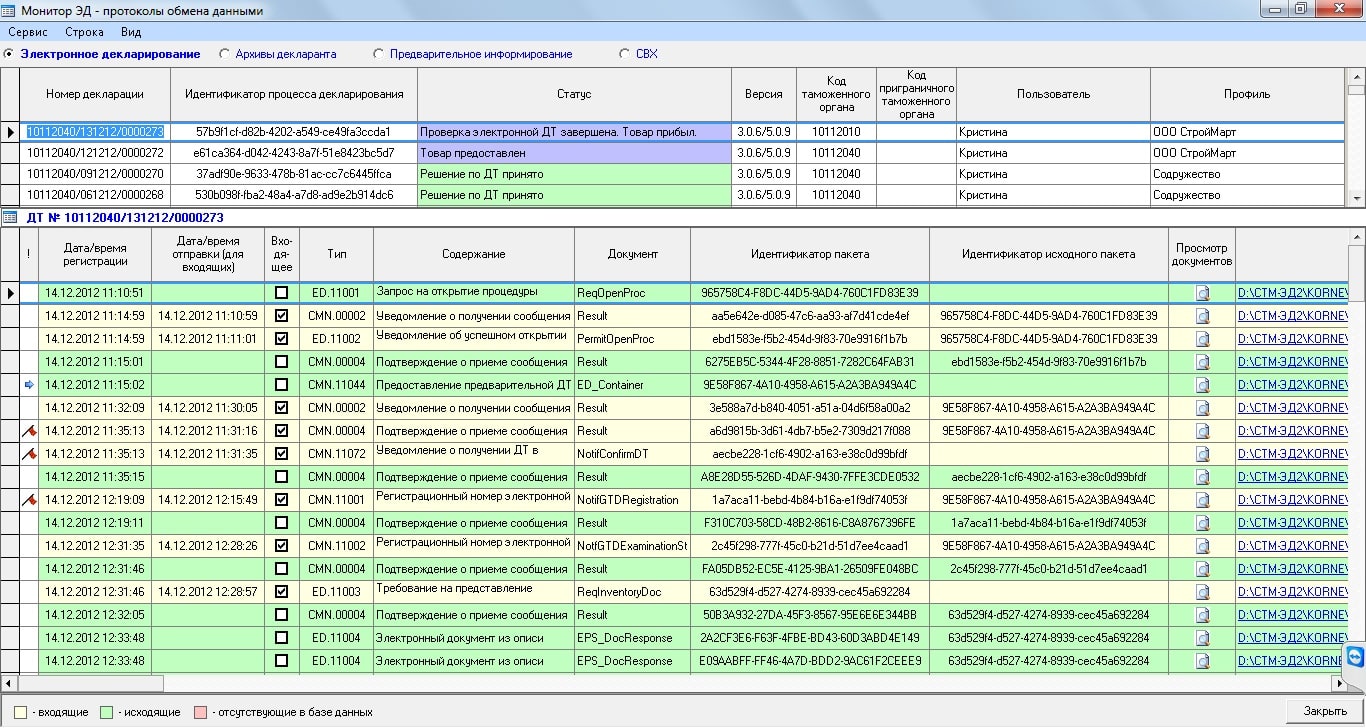1366x728 pixels.
Task: Select the СВХ radio button
Action: 625,54
